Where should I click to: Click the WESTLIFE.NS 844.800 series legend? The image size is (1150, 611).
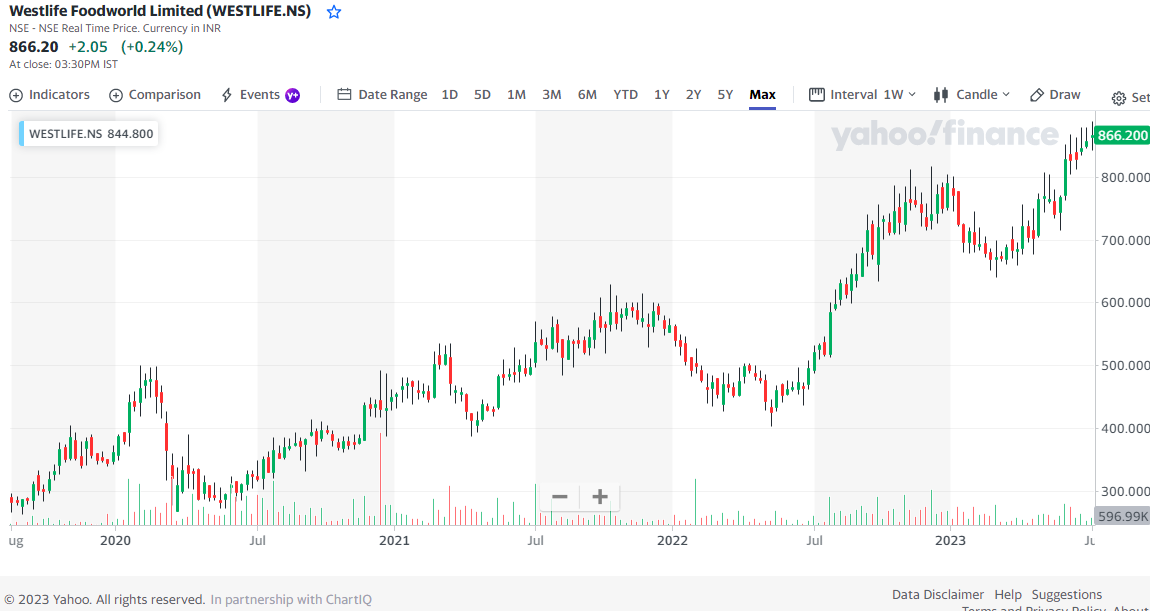pyautogui.click(x=88, y=133)
